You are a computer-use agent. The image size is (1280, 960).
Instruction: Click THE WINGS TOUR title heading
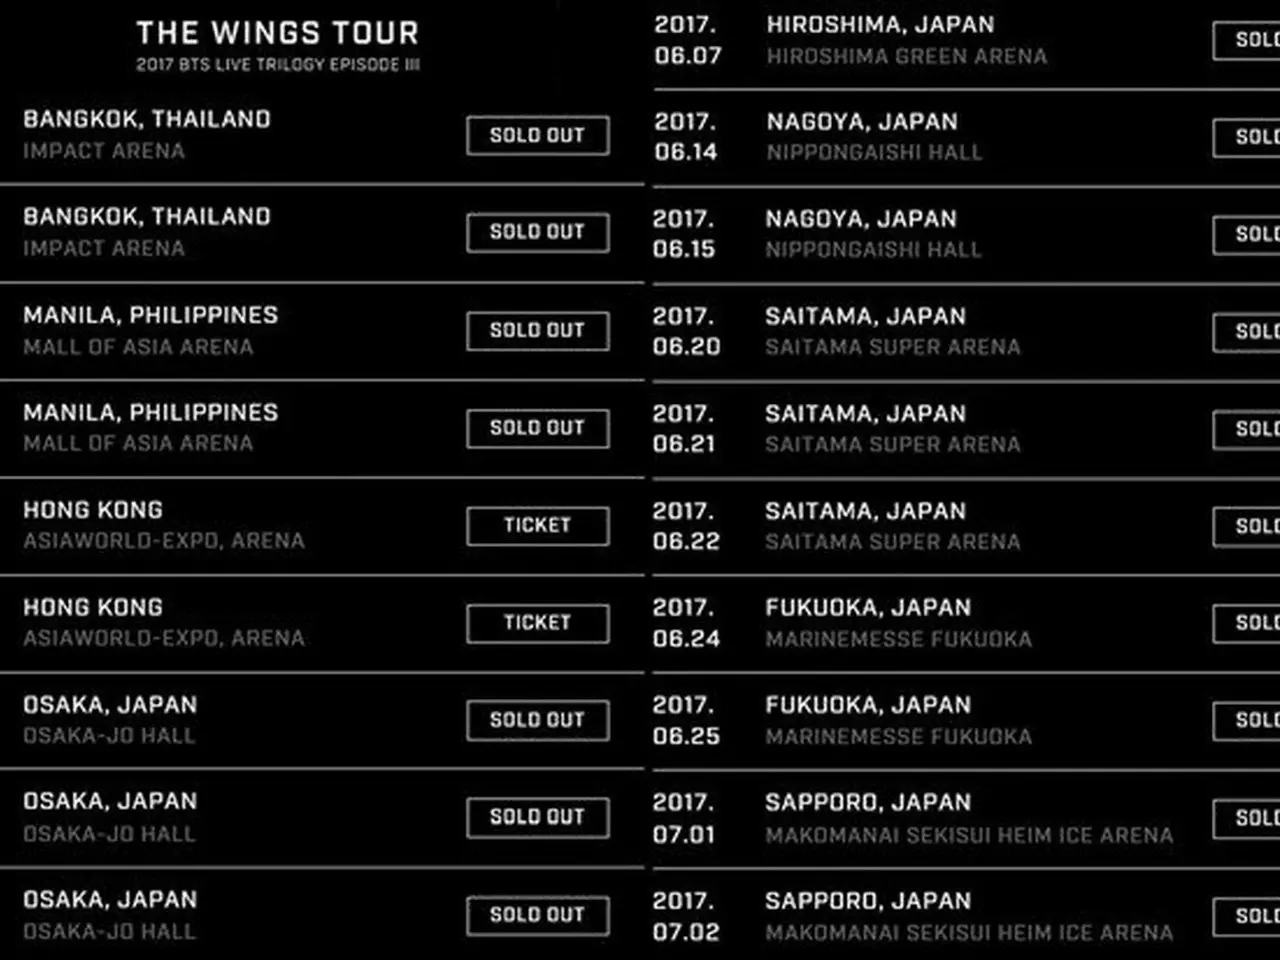point(278,33)
